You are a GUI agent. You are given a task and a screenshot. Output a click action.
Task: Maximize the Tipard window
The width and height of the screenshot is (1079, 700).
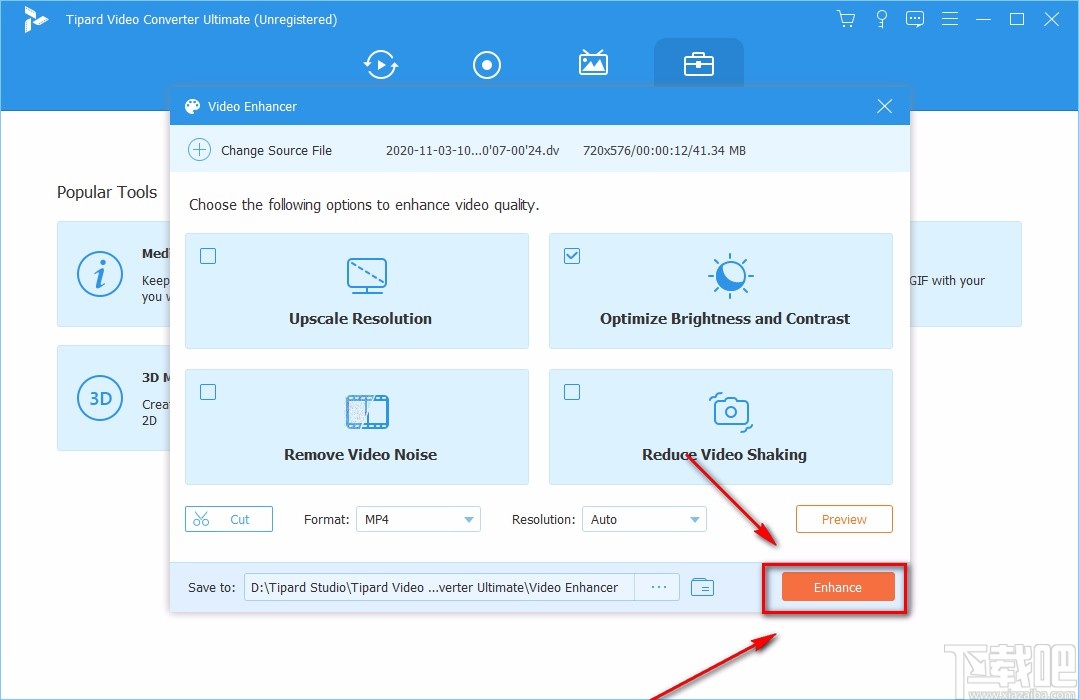(1017, 19)
